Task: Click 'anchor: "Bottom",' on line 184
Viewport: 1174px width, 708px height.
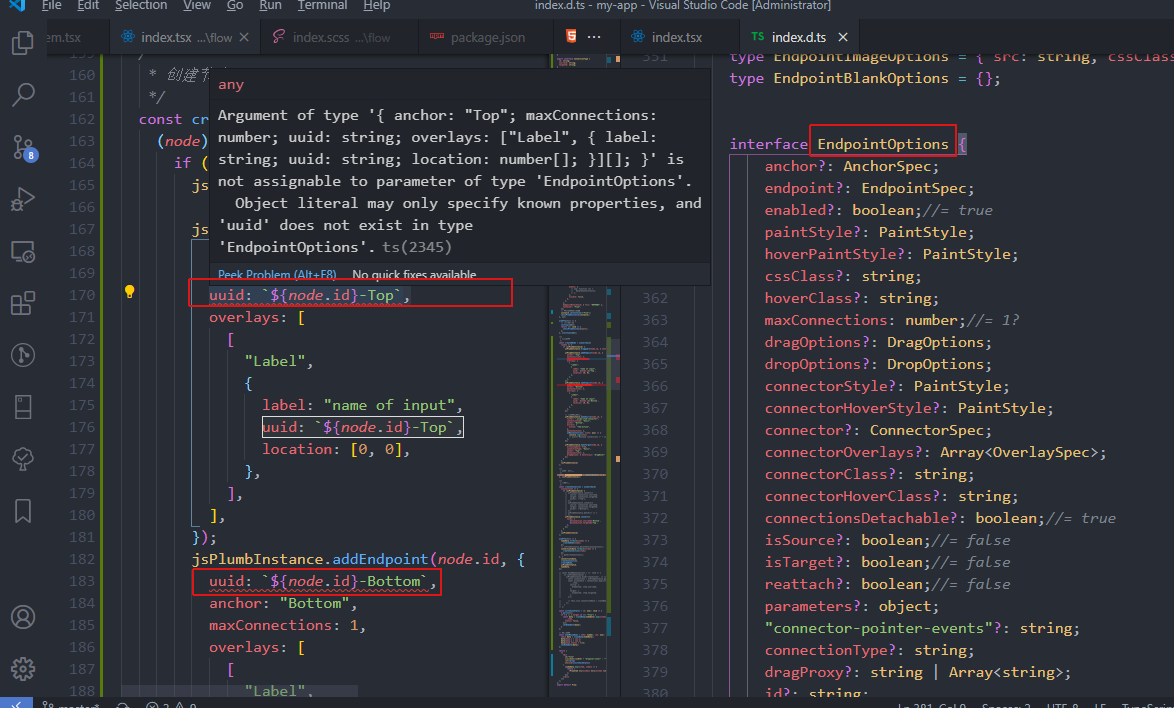Action: pyautogui.click(x=283, y=603)
